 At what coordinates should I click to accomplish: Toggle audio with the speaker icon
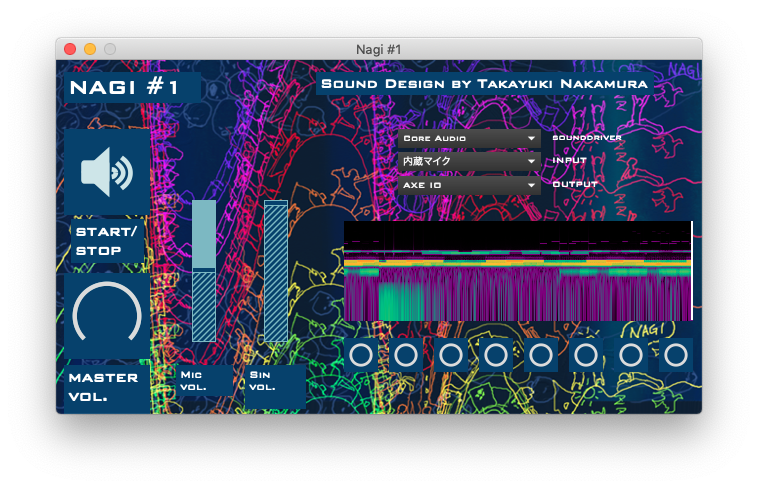pos(107,172)
